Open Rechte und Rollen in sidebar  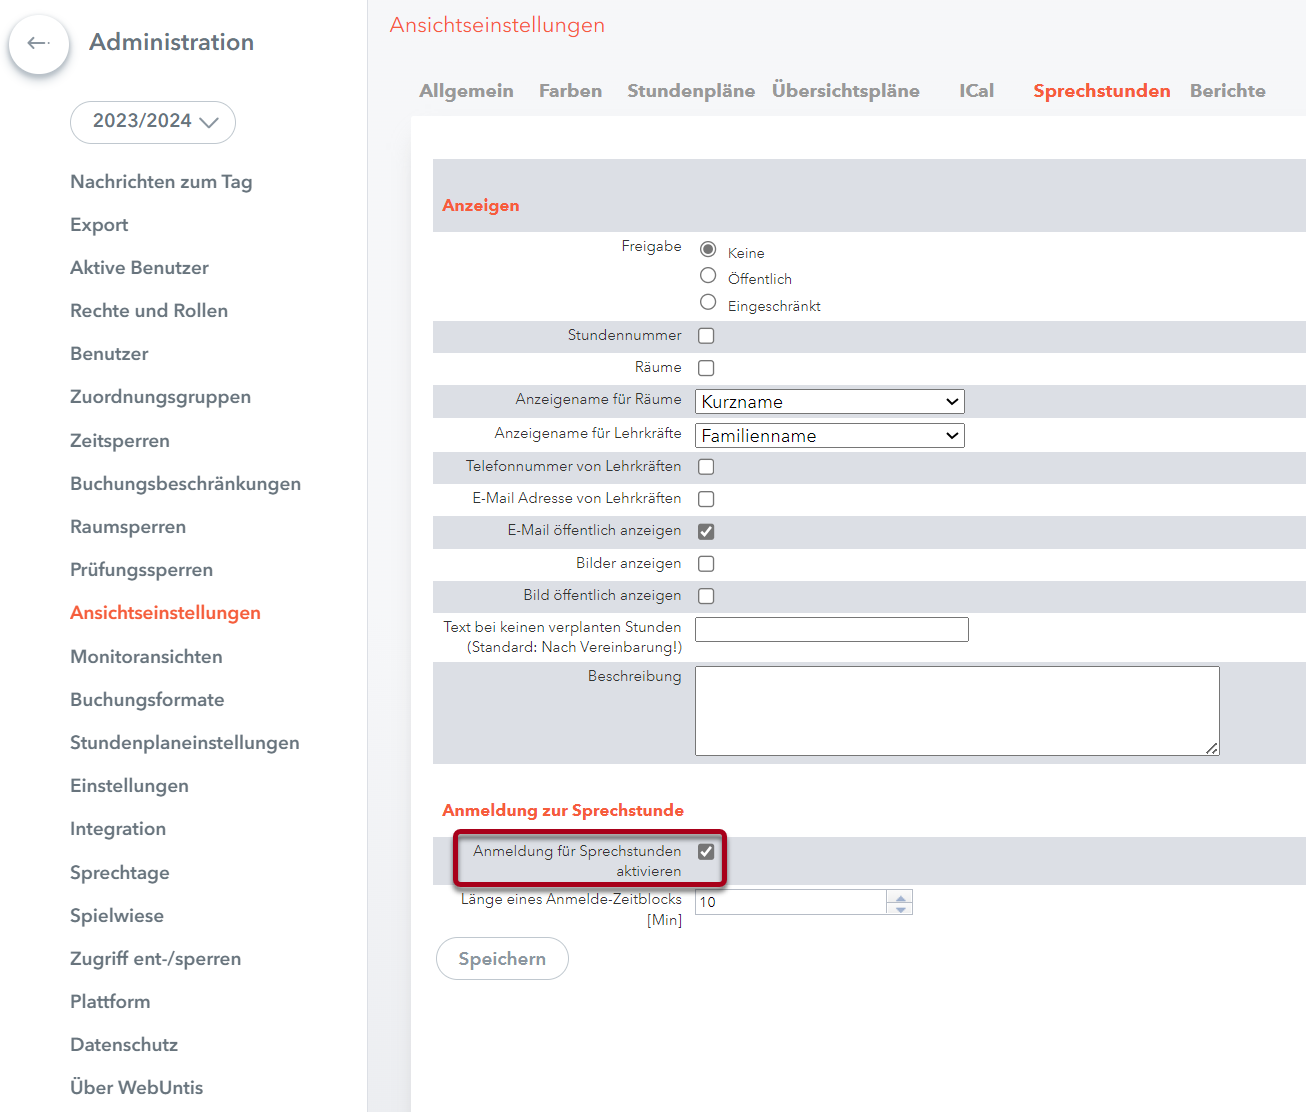click(x=149, y=311)
